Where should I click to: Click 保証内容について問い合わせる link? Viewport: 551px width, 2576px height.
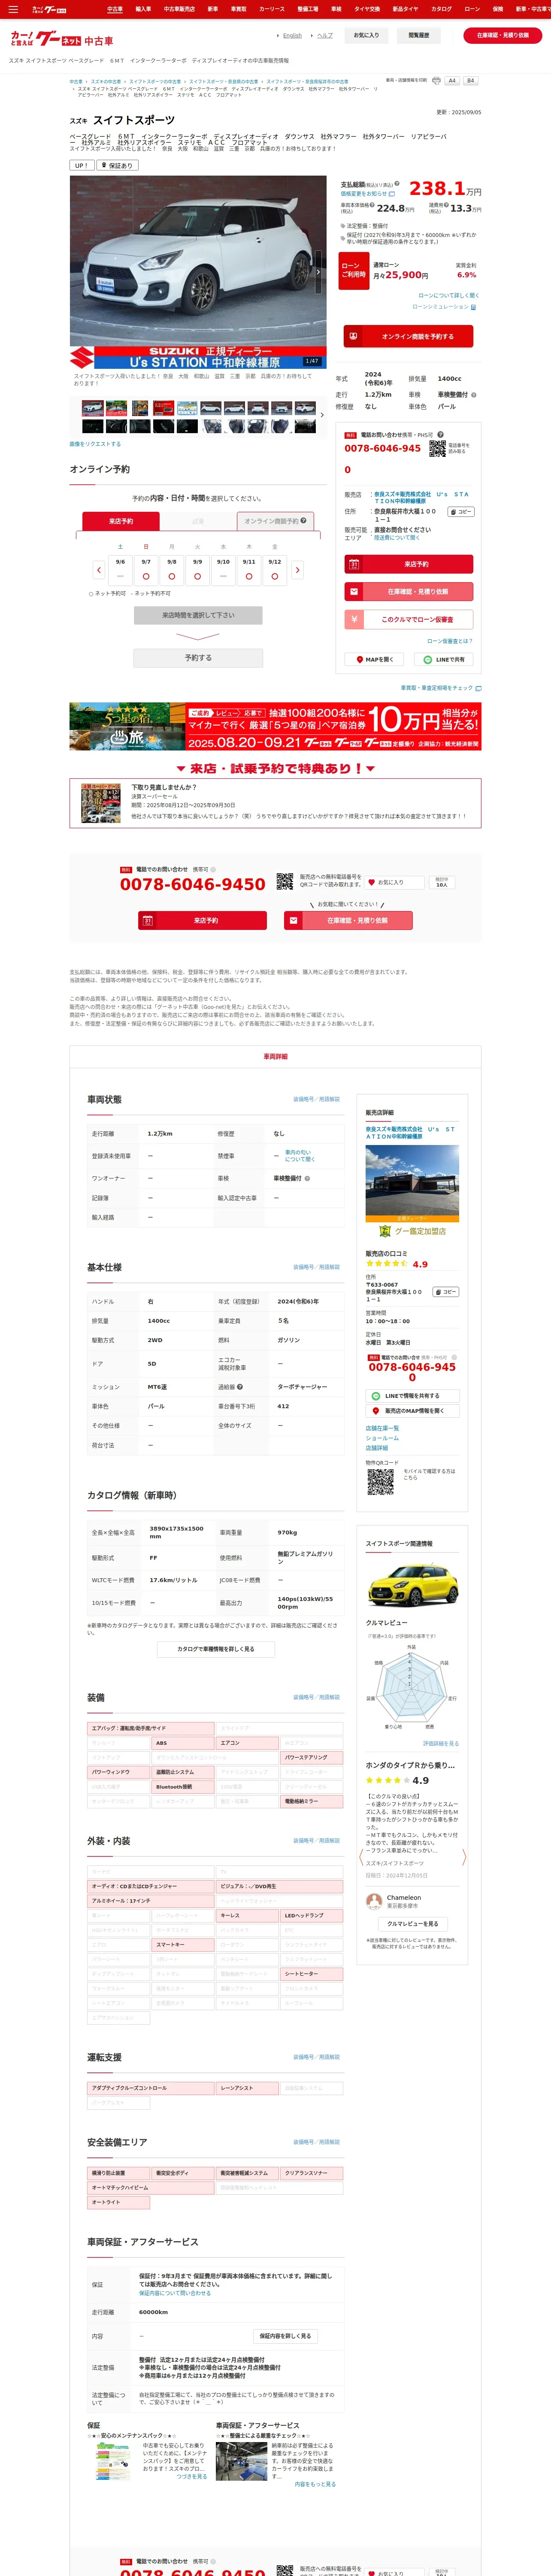(175, 2293)
